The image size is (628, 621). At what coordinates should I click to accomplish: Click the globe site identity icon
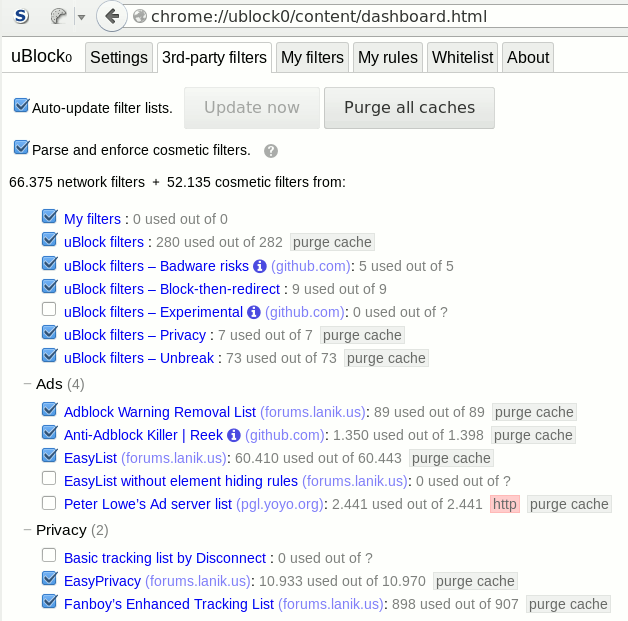pos(140,16)
